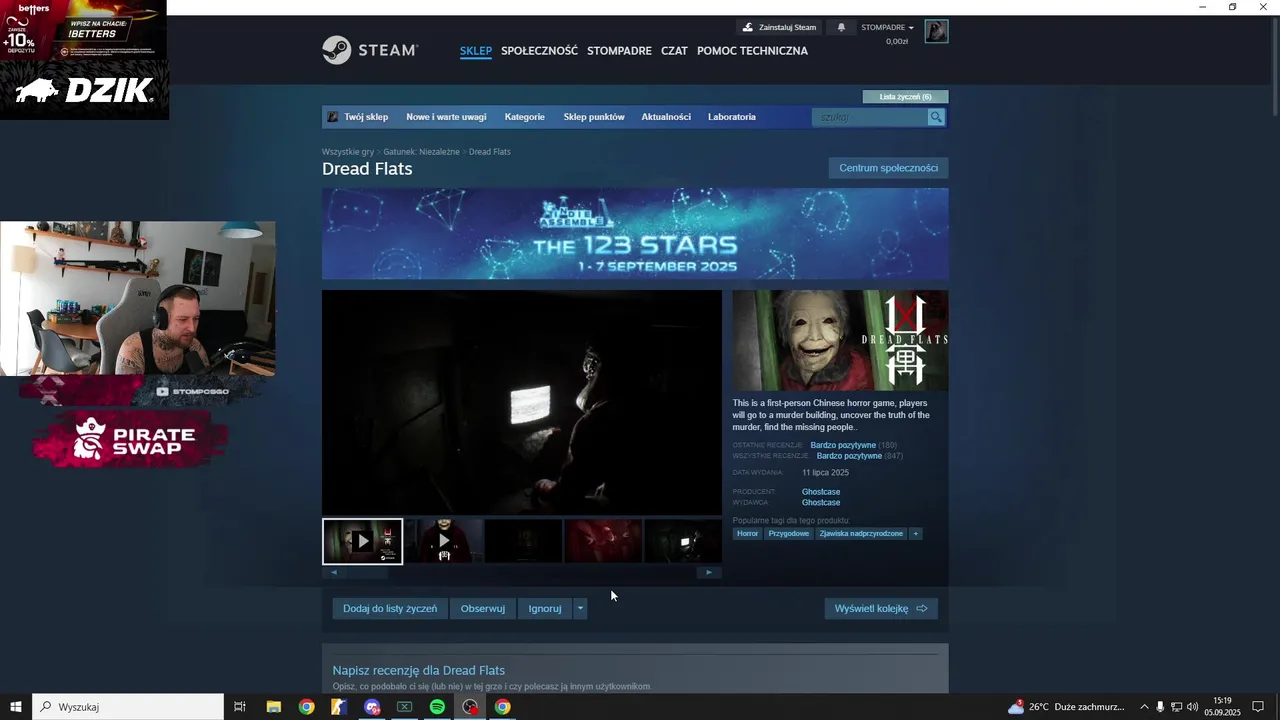Click the Horror tag
Screen dimensions: 1280x720
pos(748,534)
